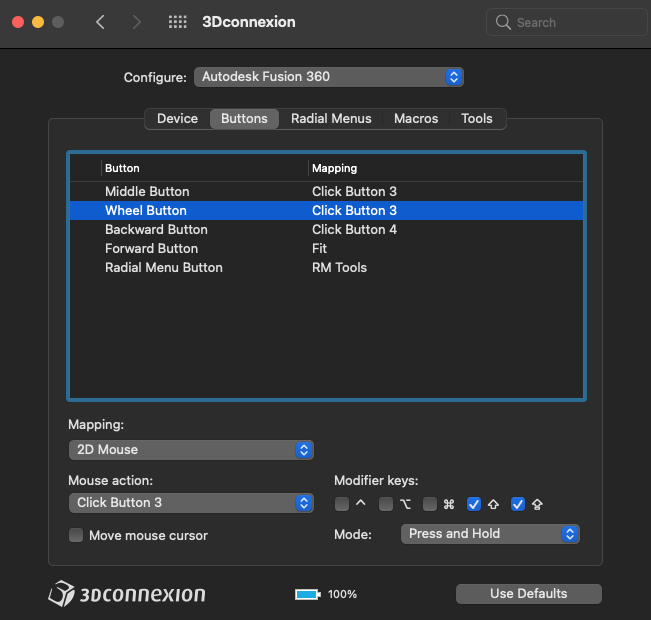Click the Use Defaults button
This screenshot has width=651, height=620.
529,594
